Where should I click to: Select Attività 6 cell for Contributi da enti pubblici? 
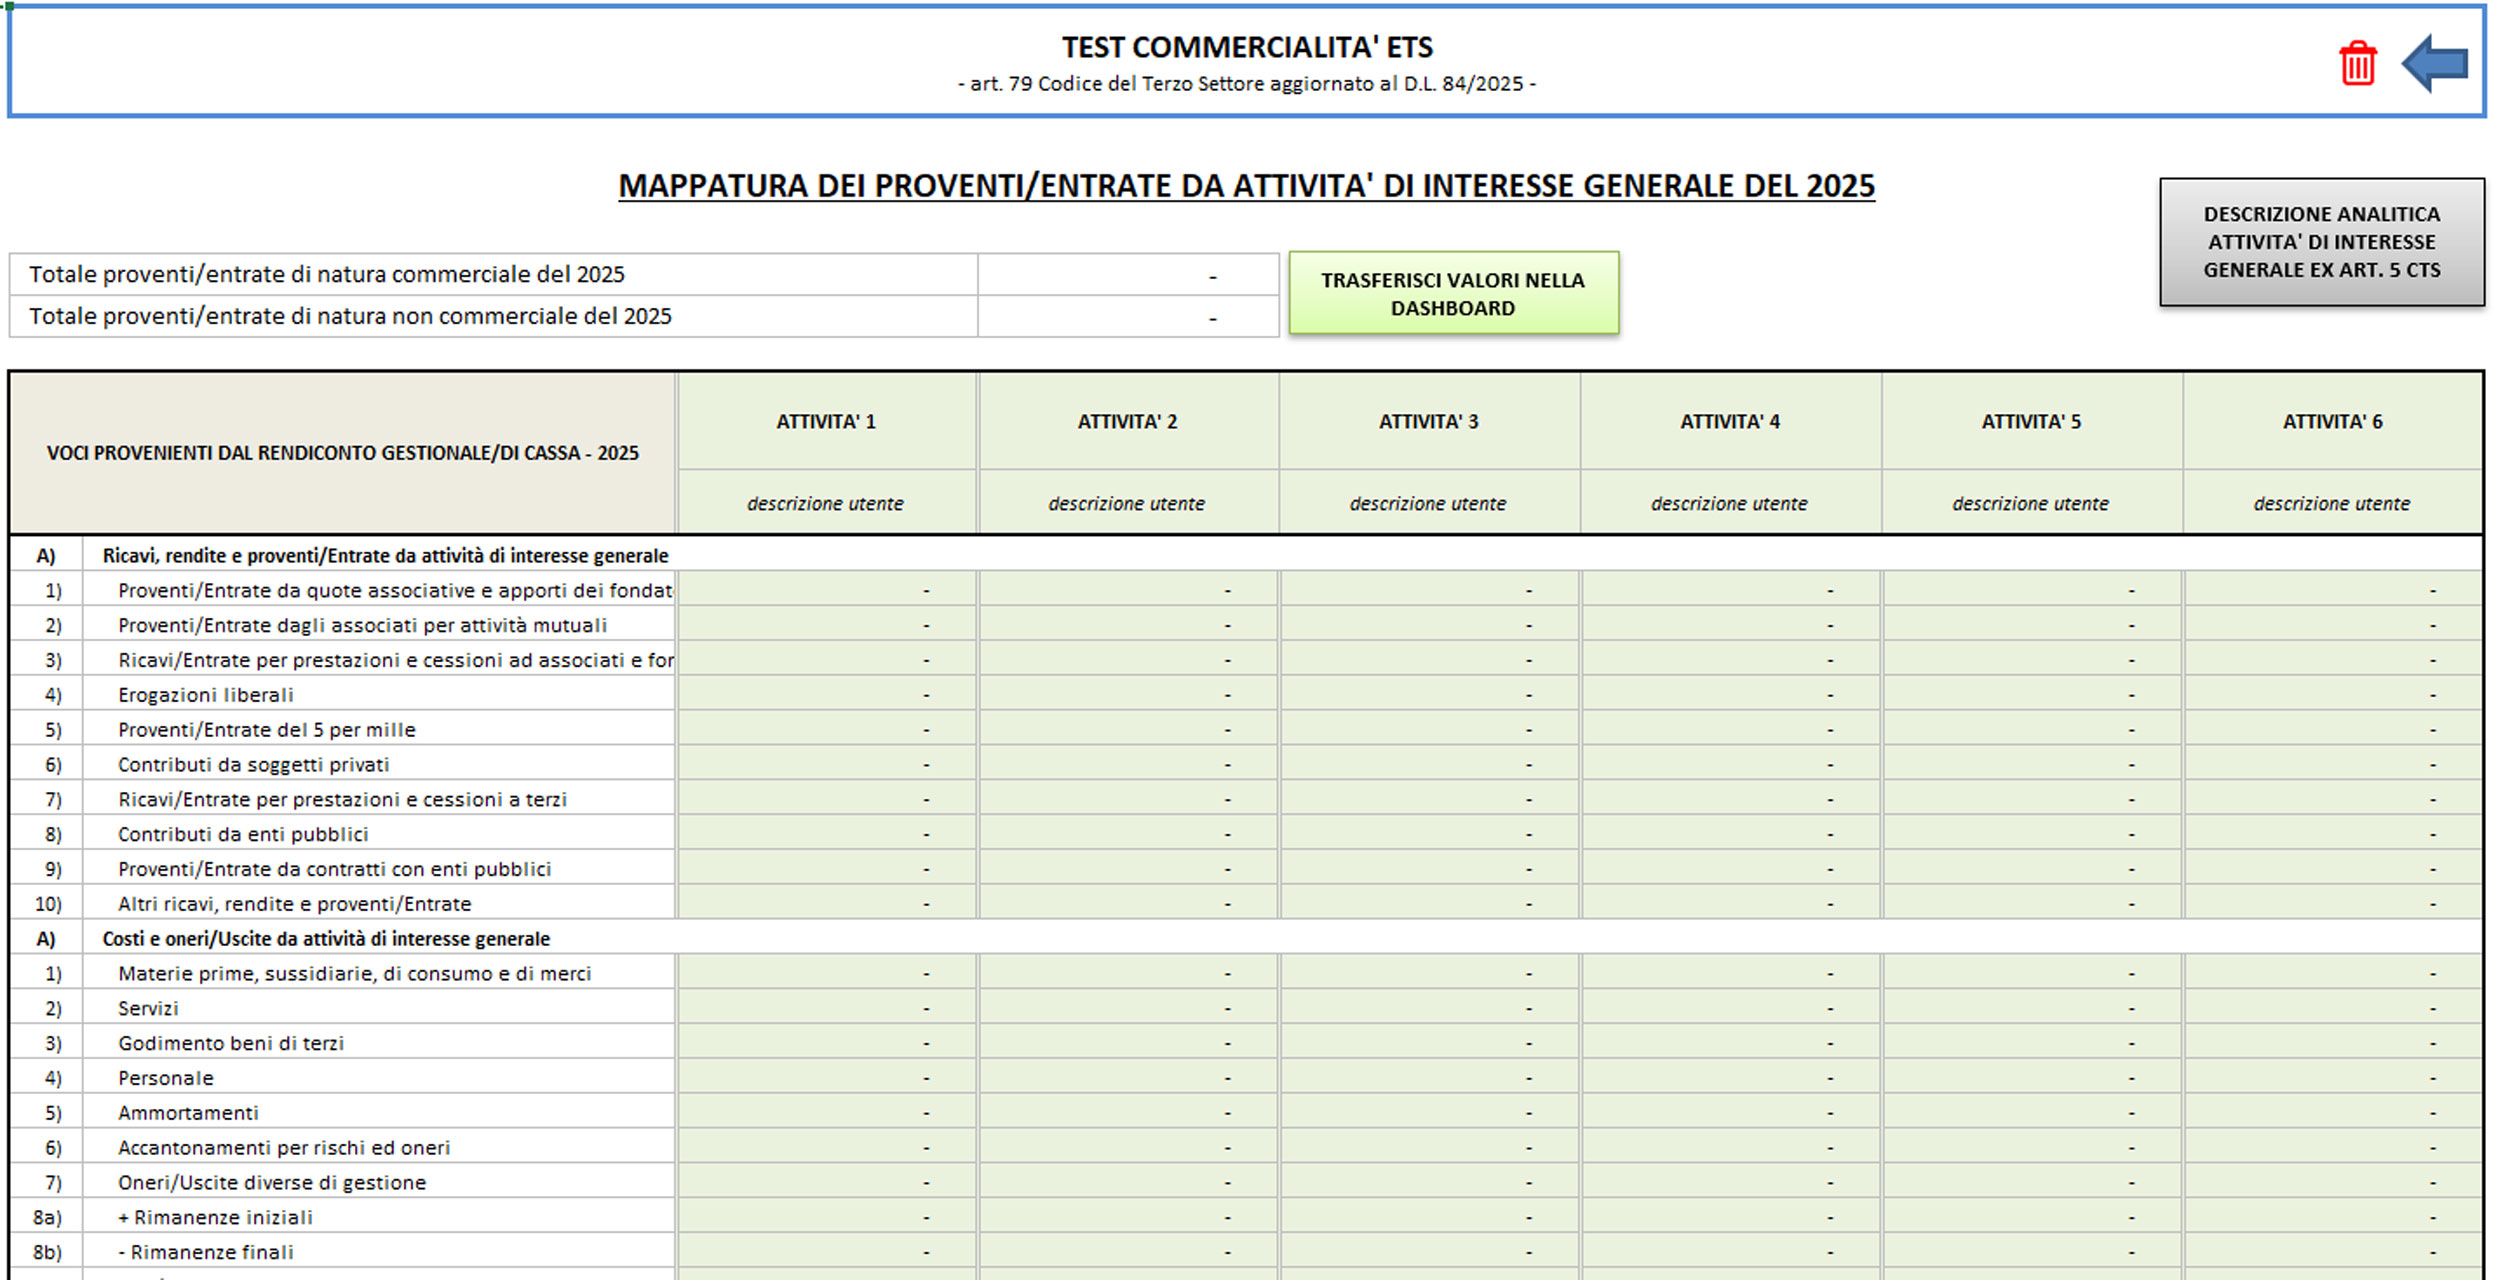[x=2332, y=834]
